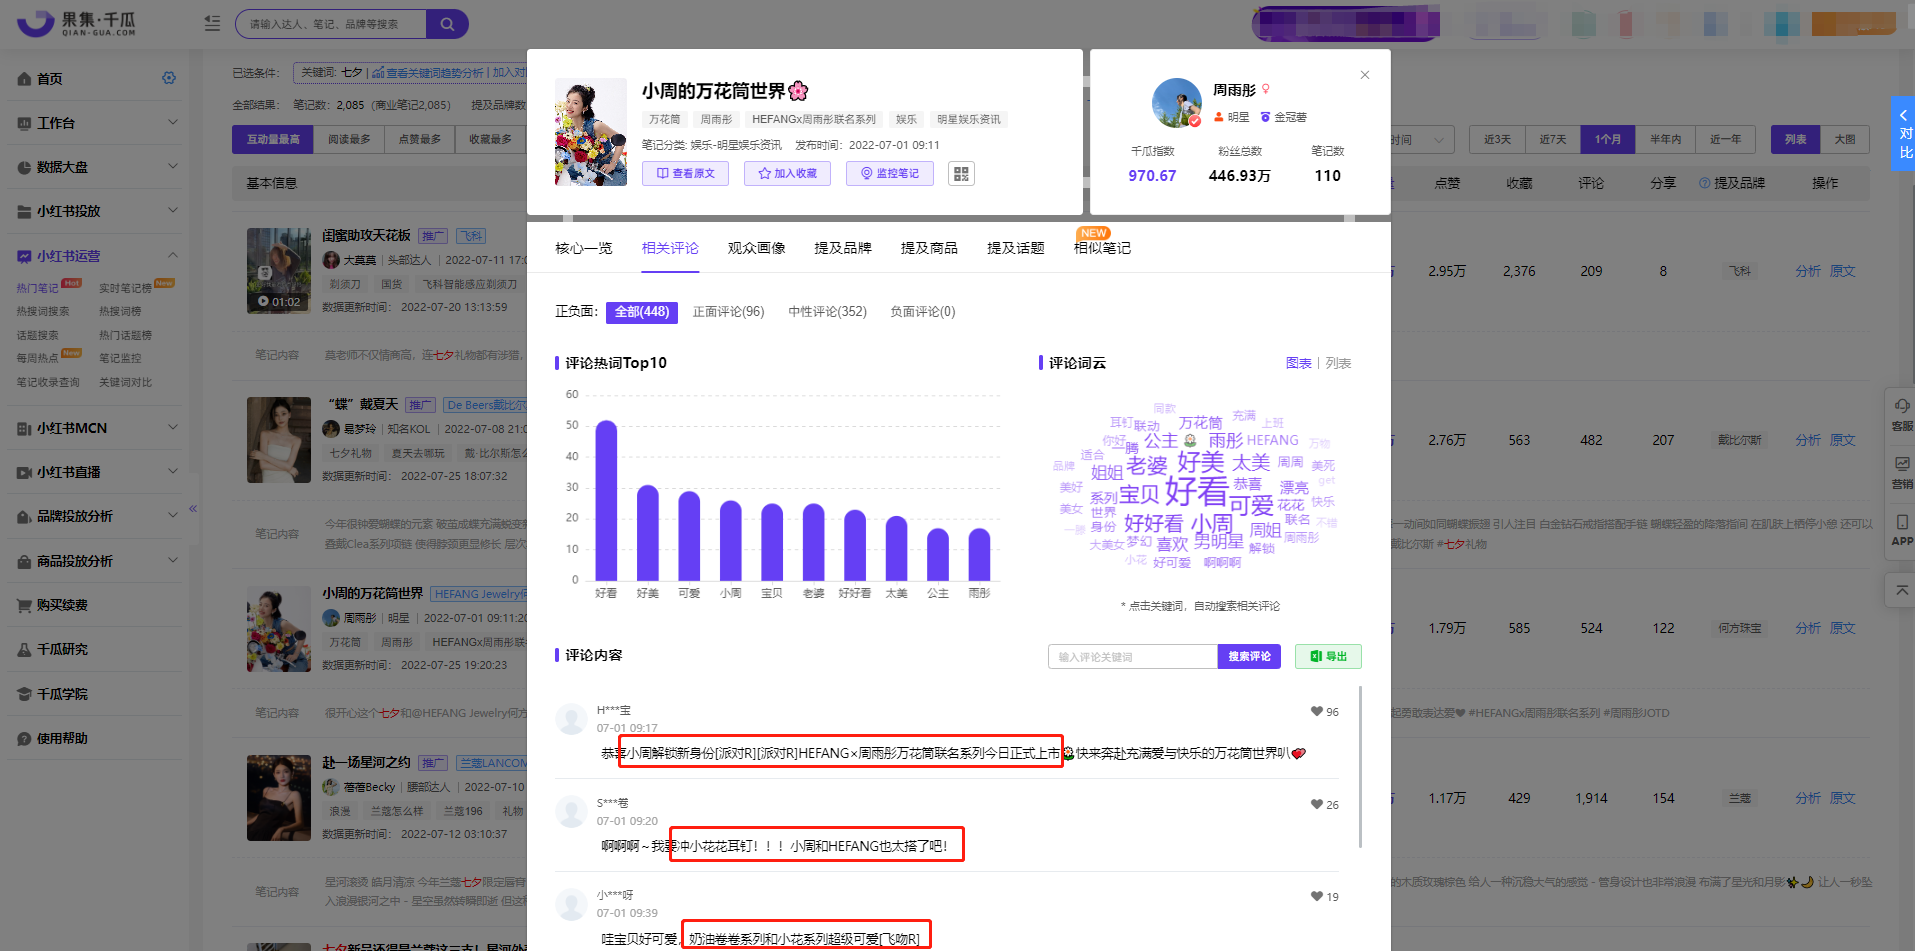
Task: Open the 对比 compare panel tab
Action: pos(1904,134)
